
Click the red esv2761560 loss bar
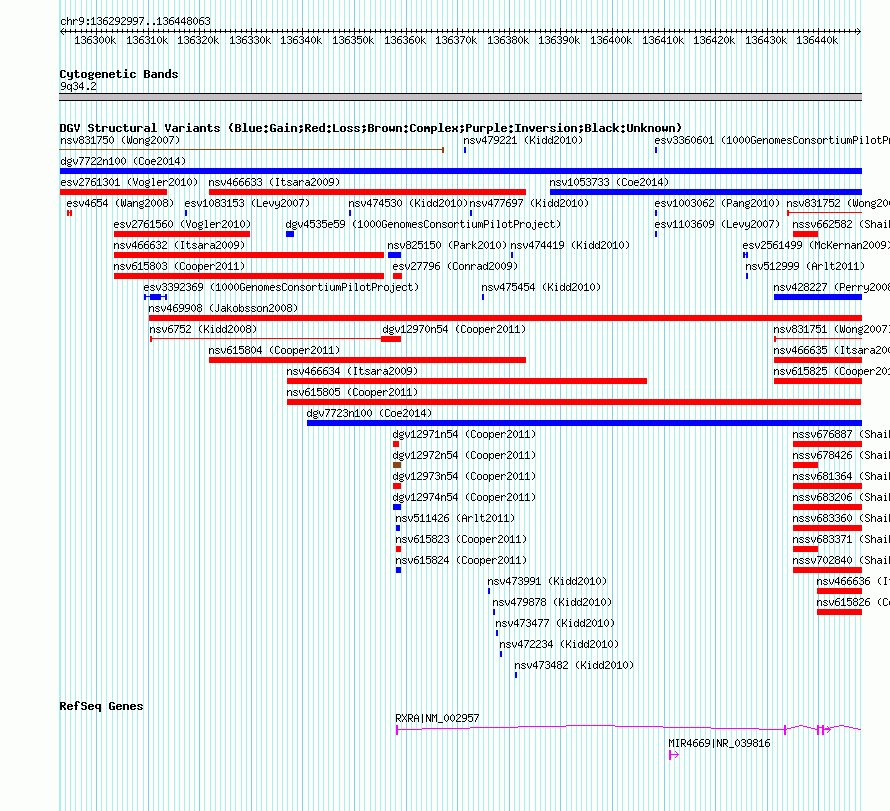pyautogui.click(x=182, y=234)
